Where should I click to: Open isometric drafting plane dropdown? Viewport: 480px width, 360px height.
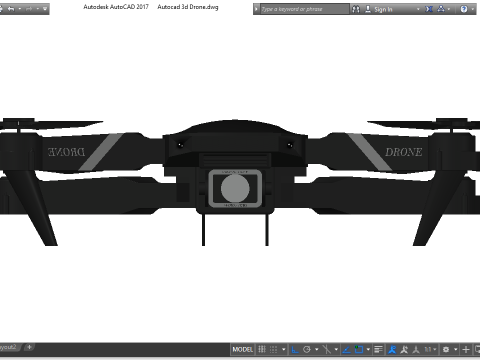tap(336, 349)
